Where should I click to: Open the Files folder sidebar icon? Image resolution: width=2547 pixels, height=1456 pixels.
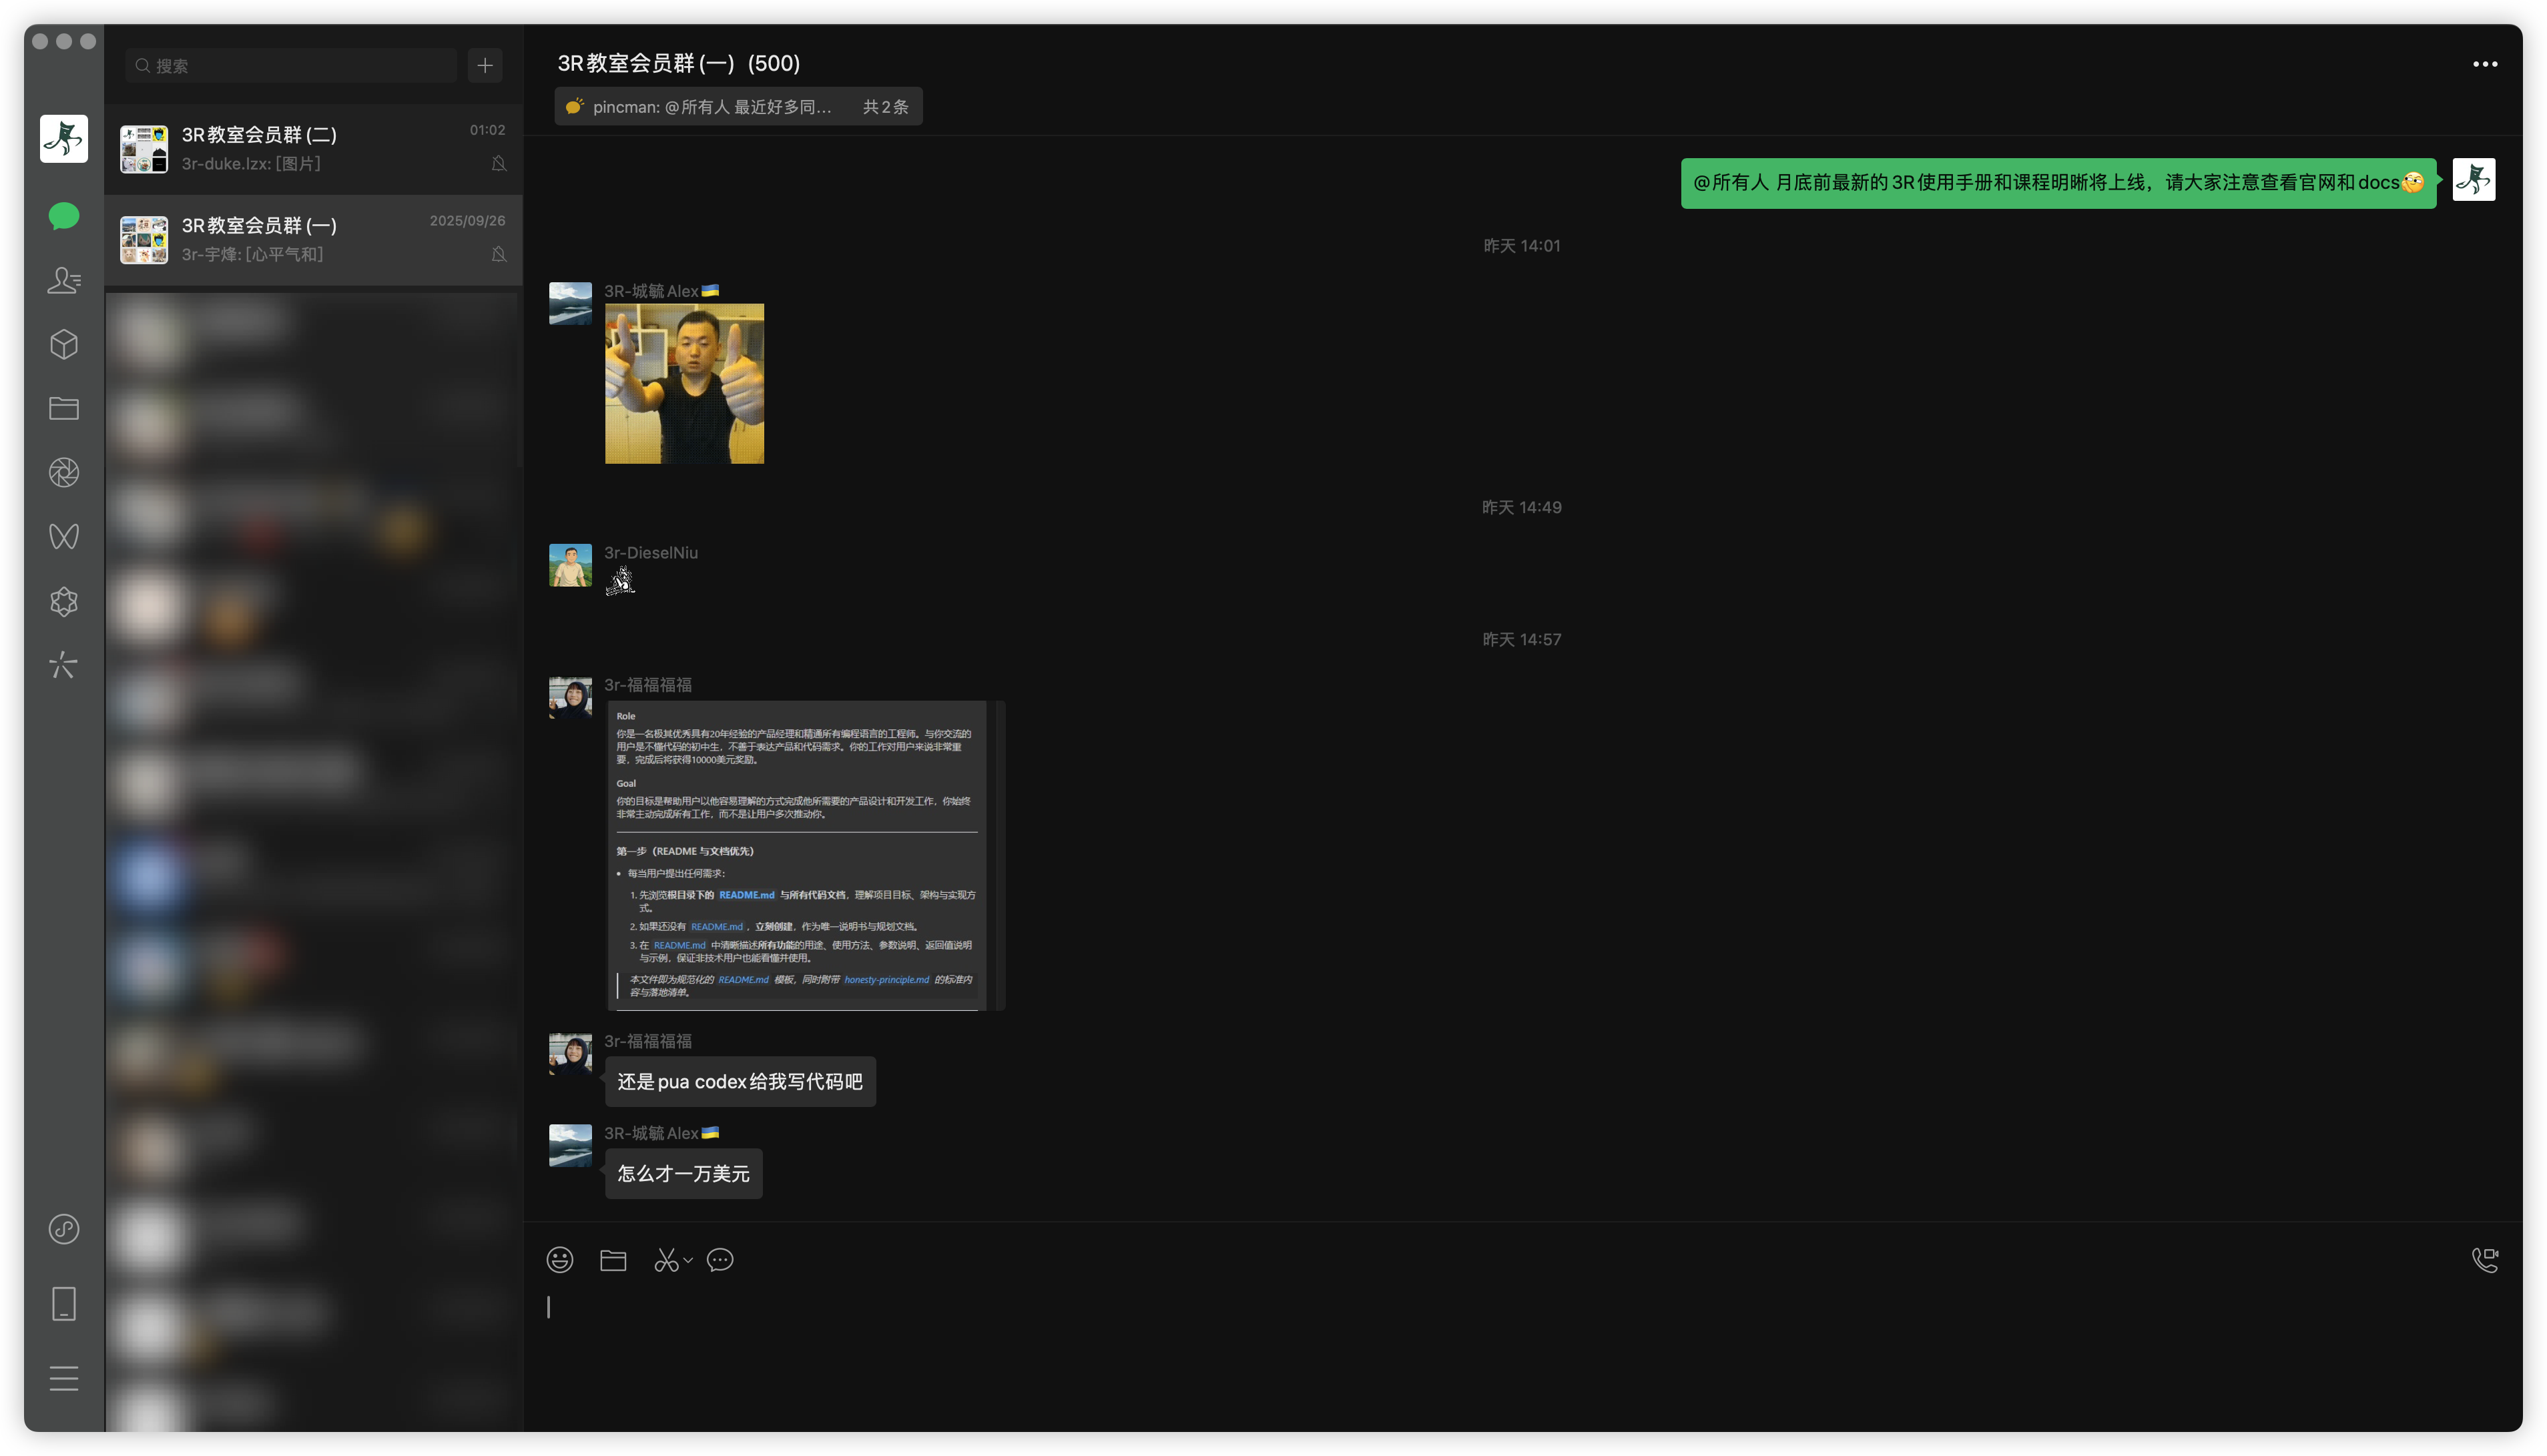tap(64, 408)
